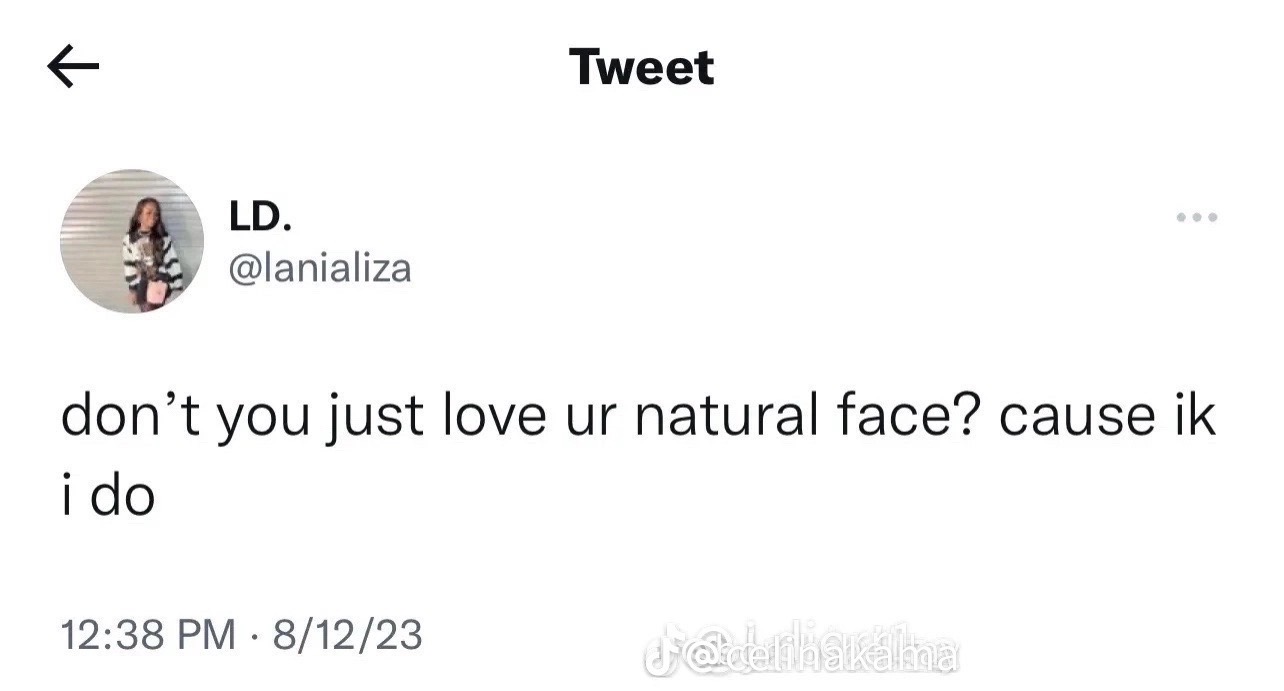Open the @lanializa handle link
The height and width of the screenshot is (691, 1284).
(320, 268)
